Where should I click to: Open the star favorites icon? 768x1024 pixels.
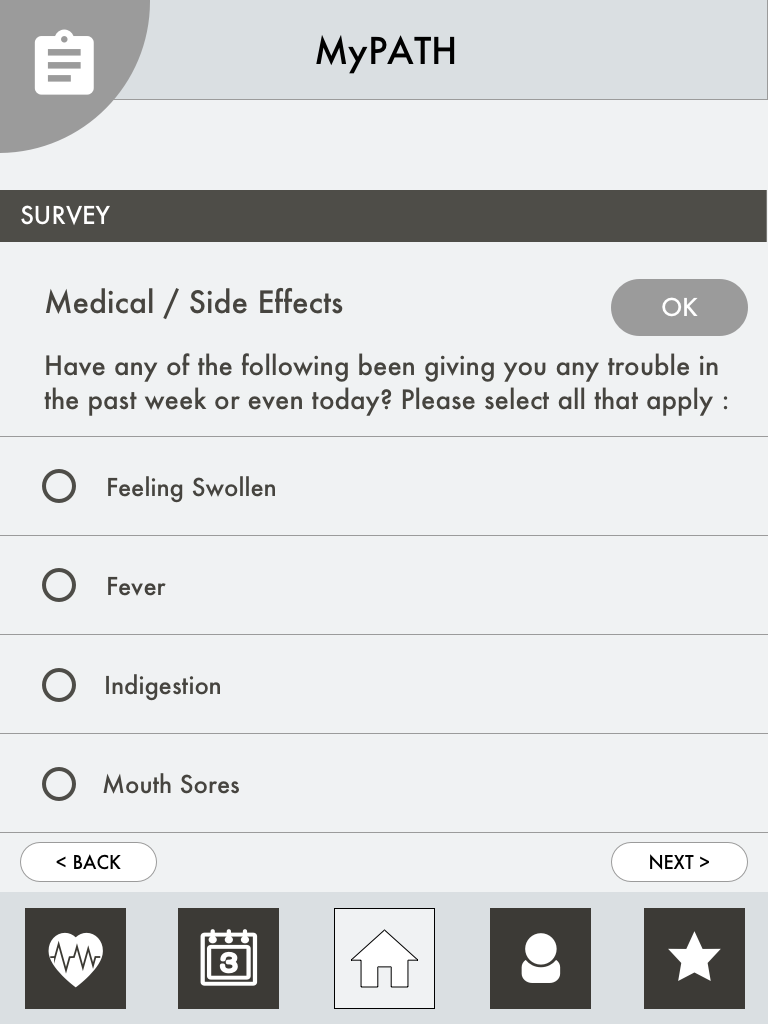[x=694, y=958]
